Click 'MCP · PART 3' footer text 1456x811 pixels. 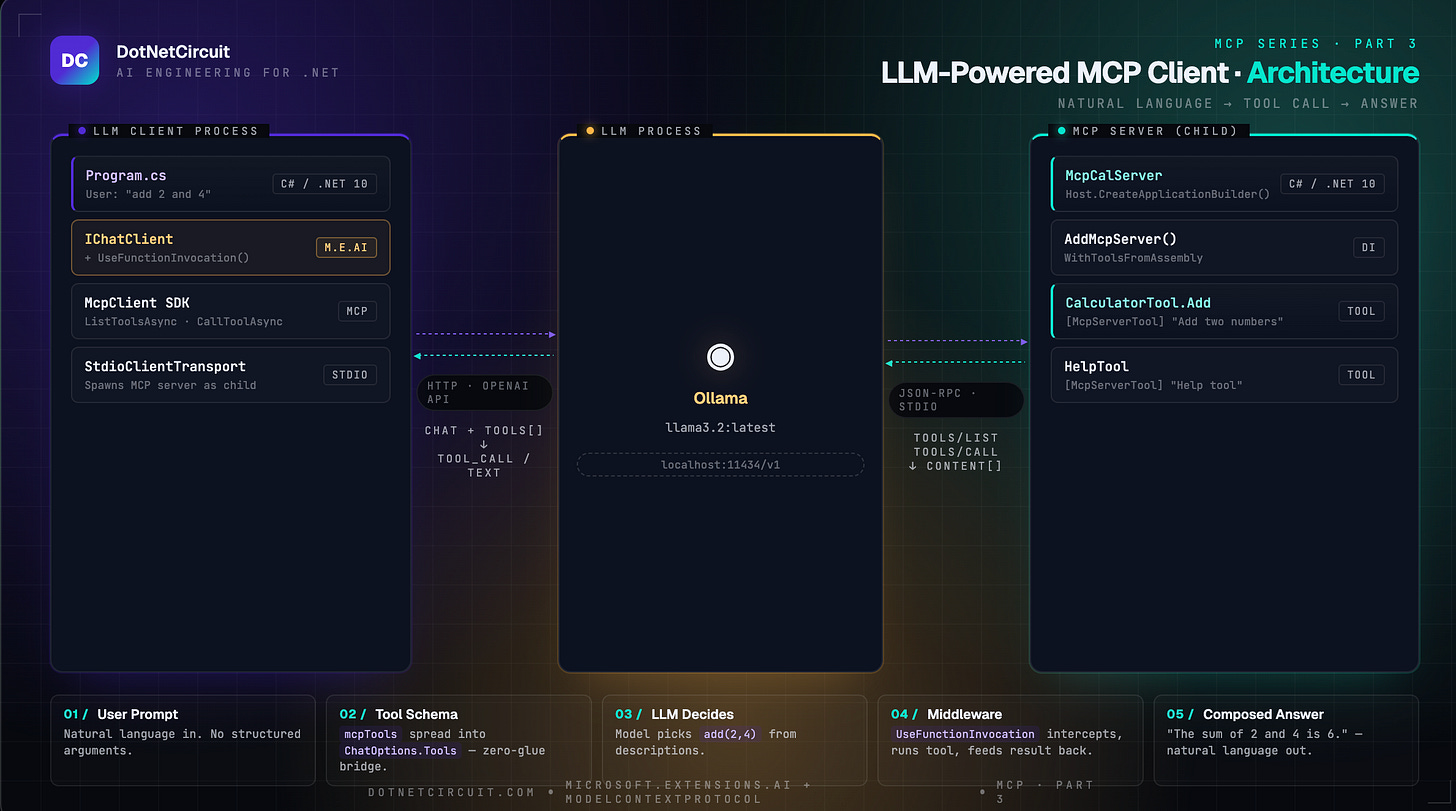click(x=1046, y=792)
